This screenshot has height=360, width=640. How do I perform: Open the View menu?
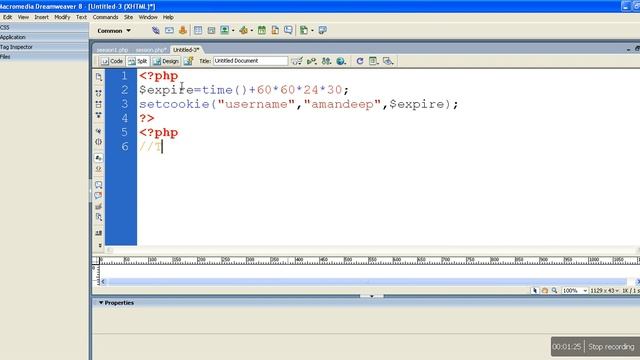coord(23,17)
